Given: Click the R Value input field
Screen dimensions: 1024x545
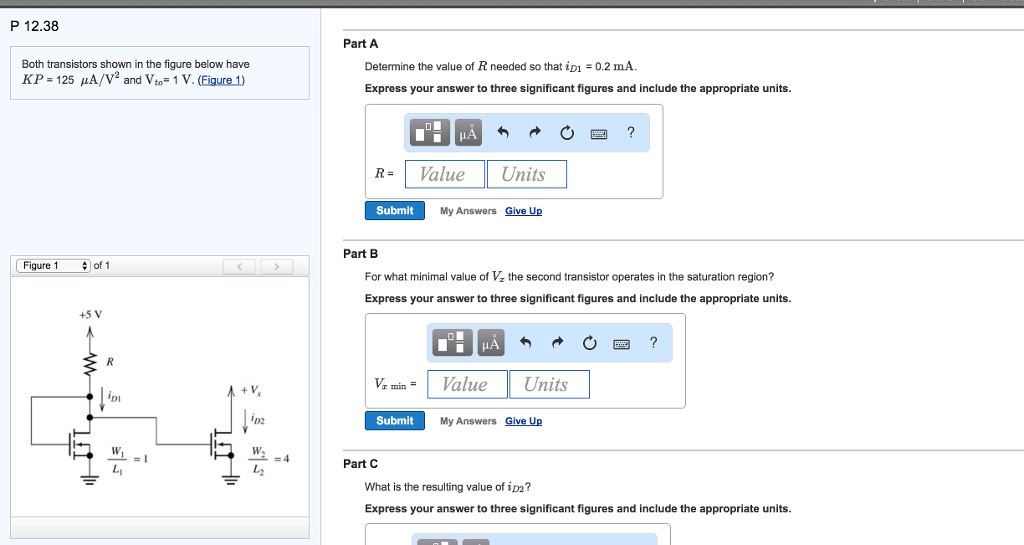Looking at the screenshot, I should point(445,174).
